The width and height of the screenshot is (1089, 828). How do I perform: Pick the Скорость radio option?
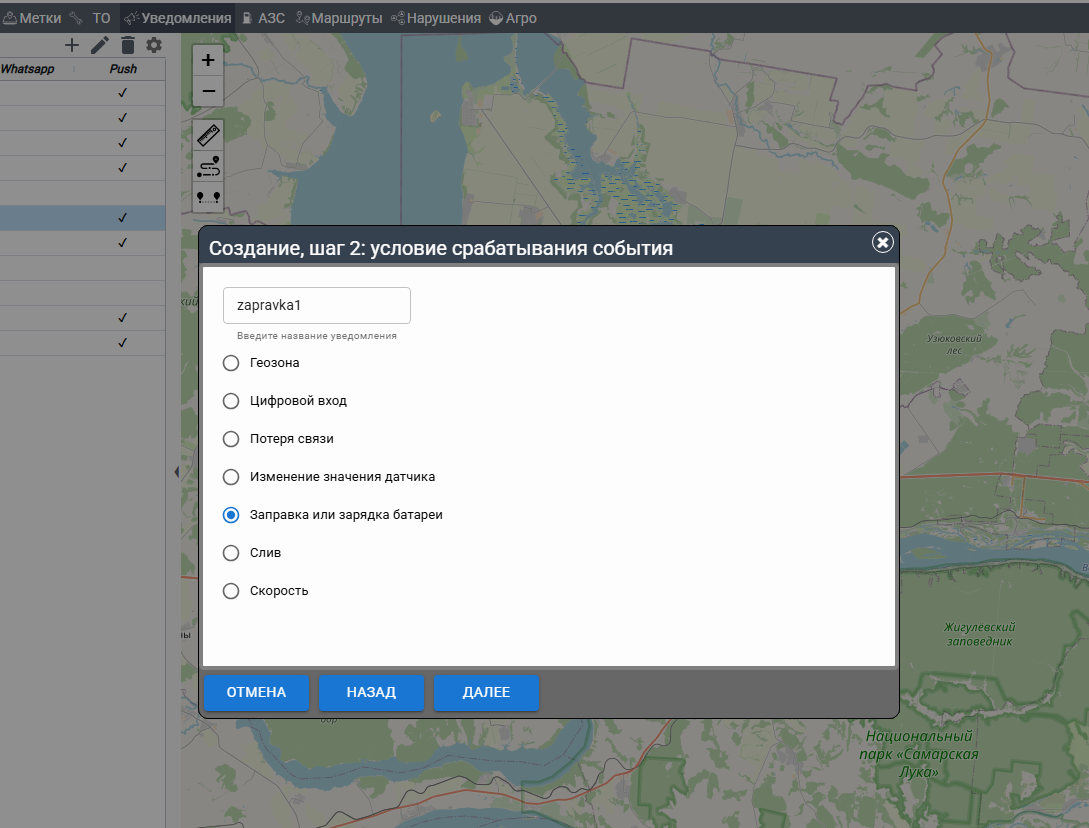(231, 591)
